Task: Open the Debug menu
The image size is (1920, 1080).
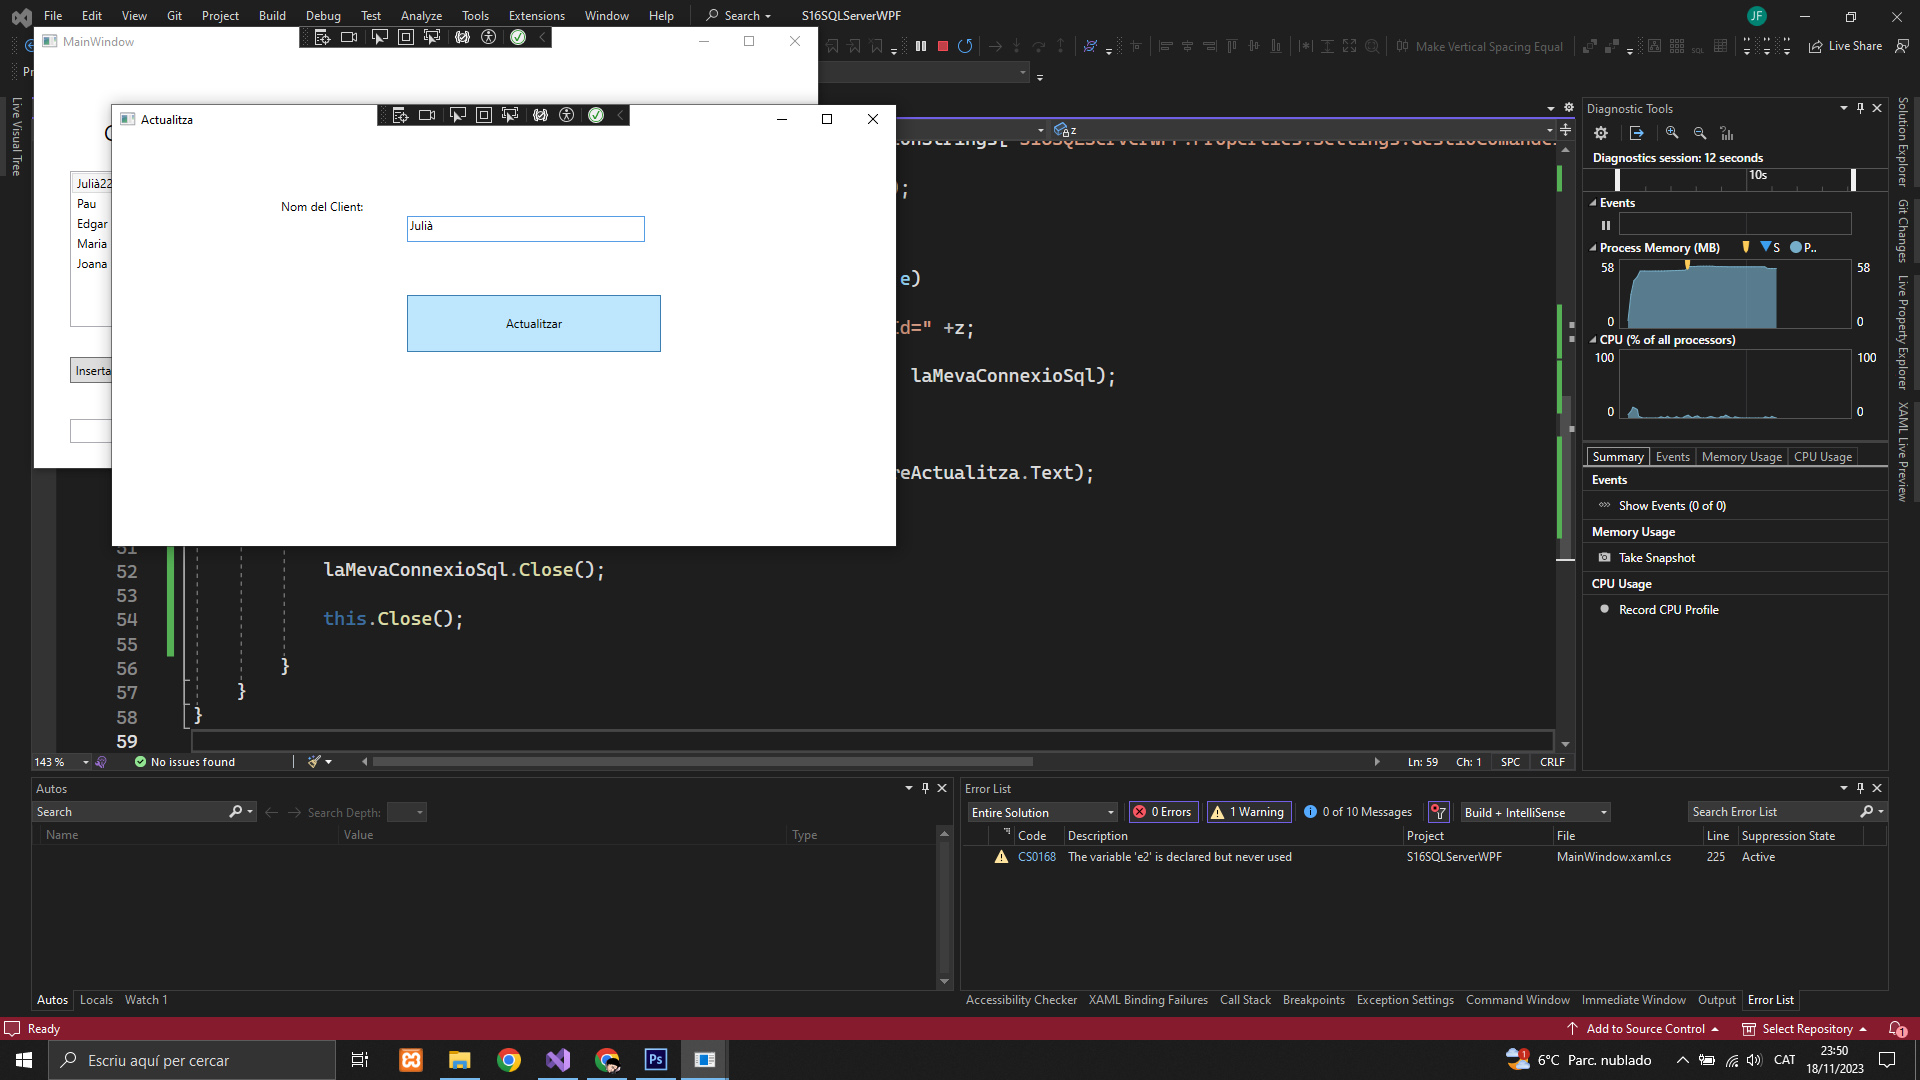Action: pyautogui.click(x=322, y=15)
